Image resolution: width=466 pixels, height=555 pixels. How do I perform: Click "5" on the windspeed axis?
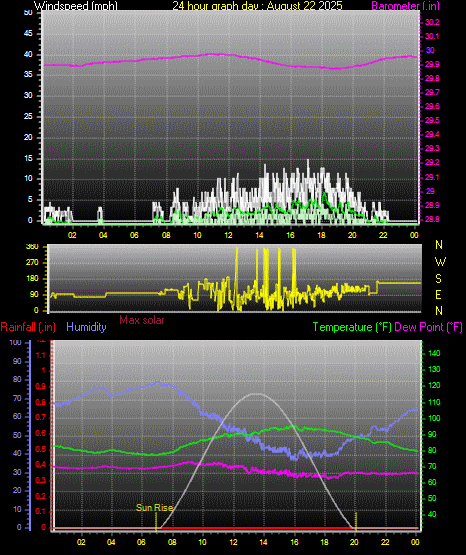[x=30, y=200]
